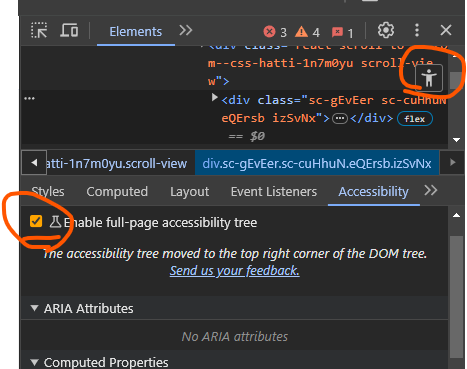
Task: Click the breadcrumb left scroll arrow
Action: click(34, 163)
